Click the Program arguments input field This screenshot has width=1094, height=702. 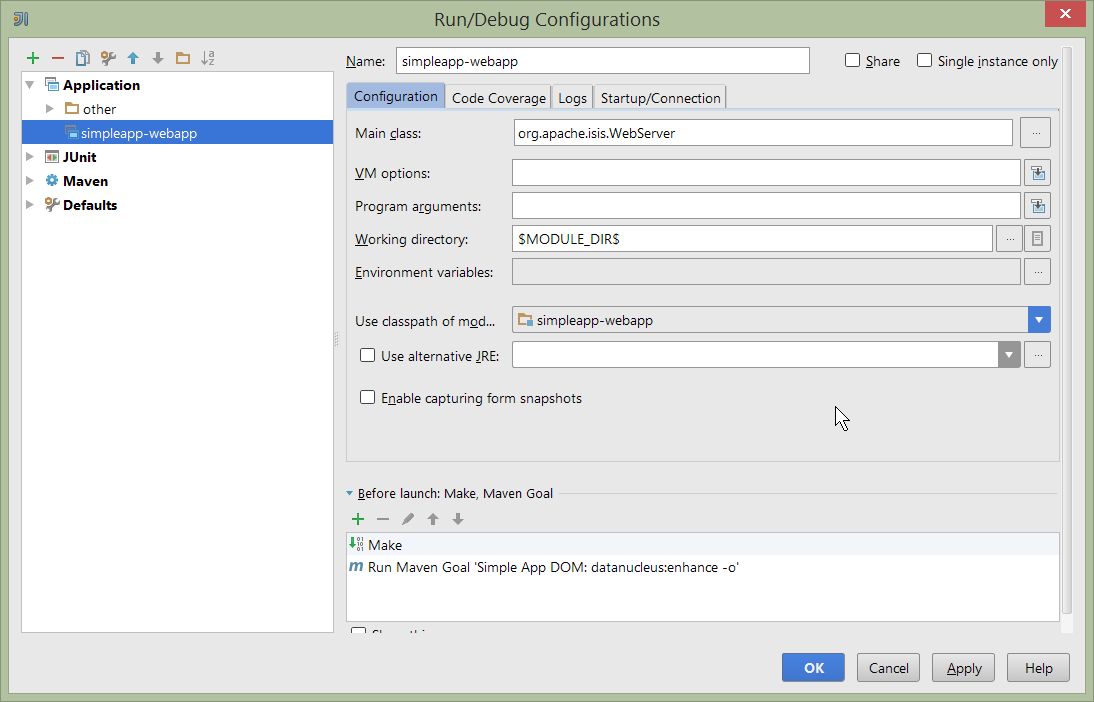pos(765,206)
